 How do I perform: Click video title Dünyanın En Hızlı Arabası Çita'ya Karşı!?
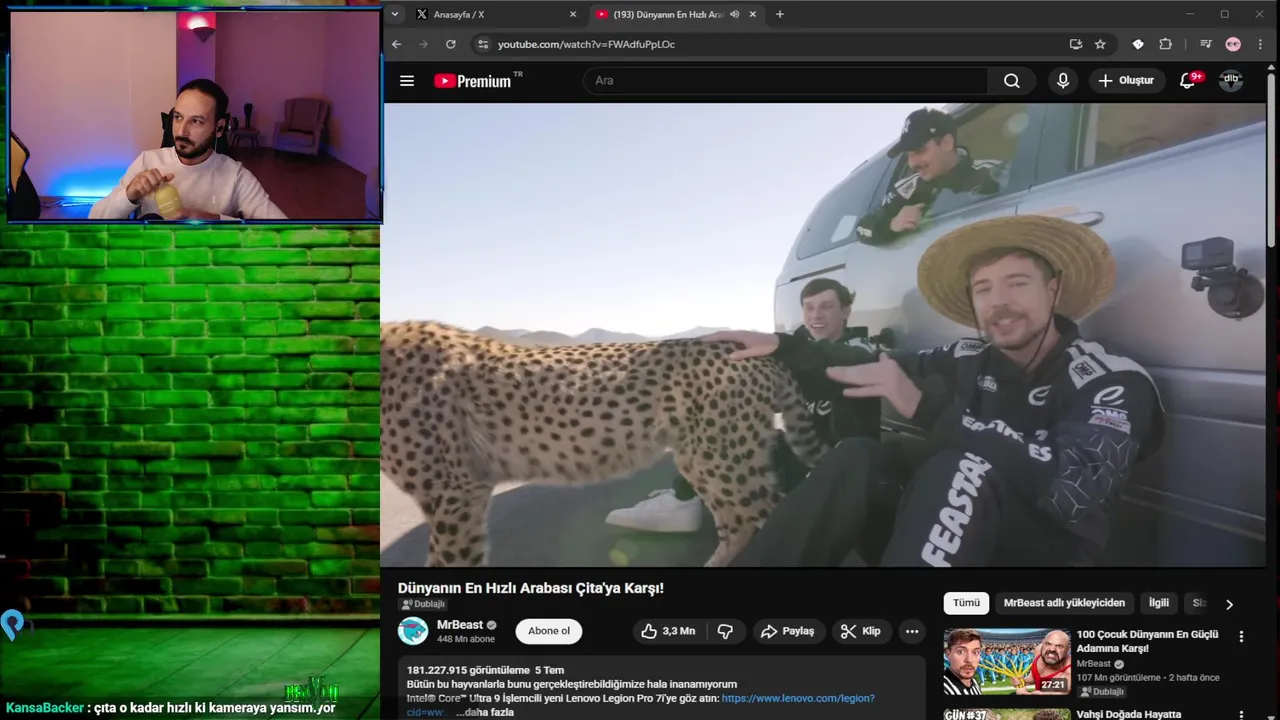point(531,588)
